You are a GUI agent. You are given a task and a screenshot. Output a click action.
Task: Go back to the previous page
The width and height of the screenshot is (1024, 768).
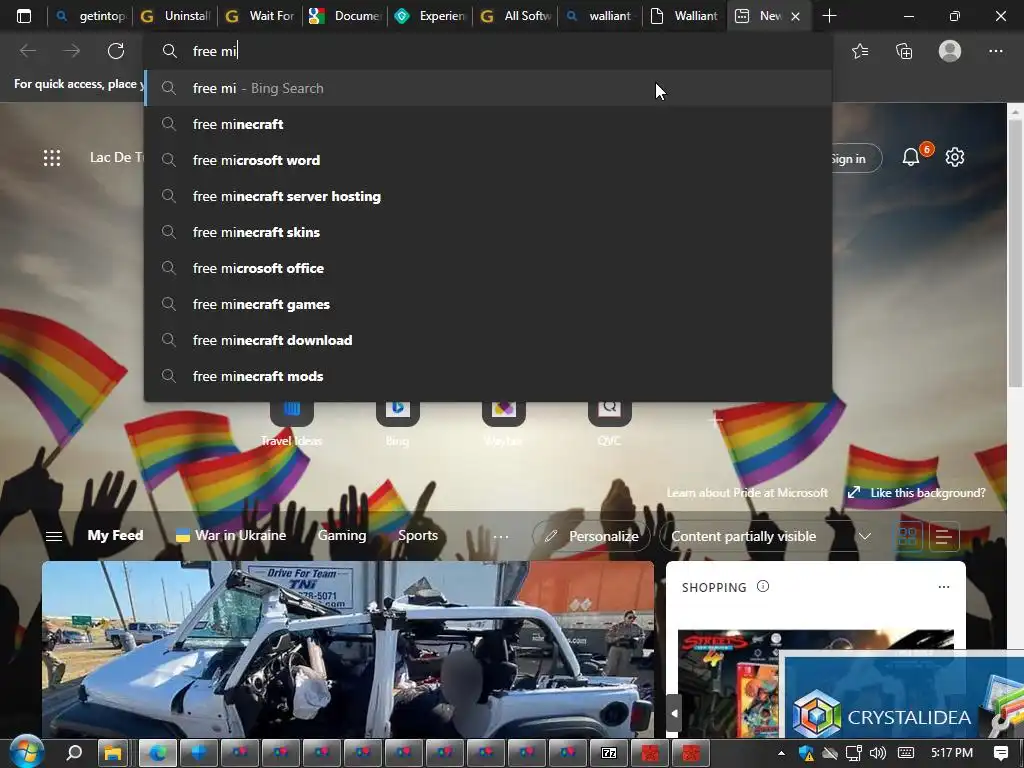point(28,51)
